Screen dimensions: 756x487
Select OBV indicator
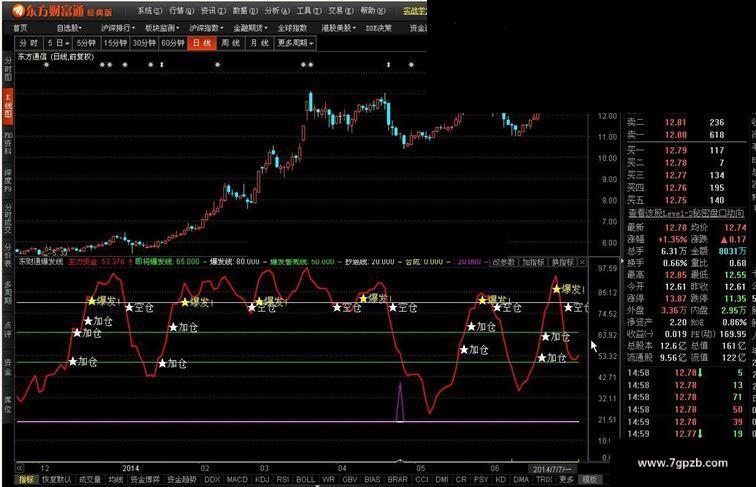tap(350, 479)
